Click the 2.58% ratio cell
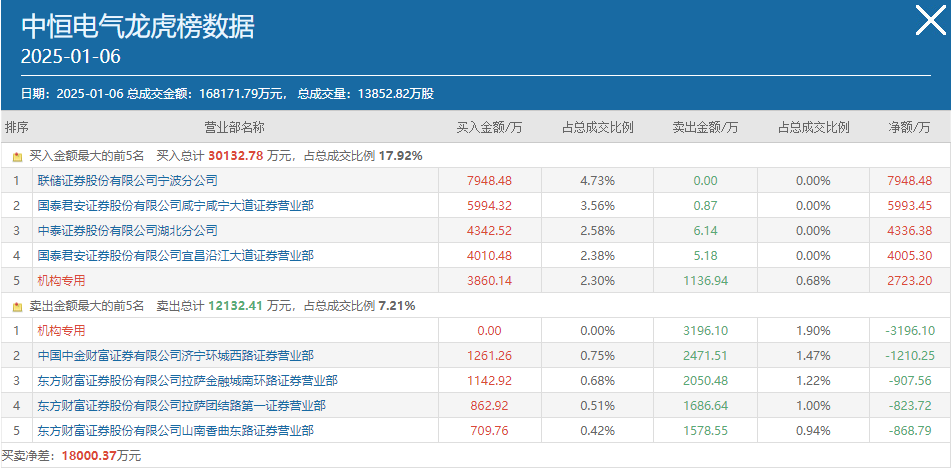Viewport: 951px width, 471px height. point(597,231)
